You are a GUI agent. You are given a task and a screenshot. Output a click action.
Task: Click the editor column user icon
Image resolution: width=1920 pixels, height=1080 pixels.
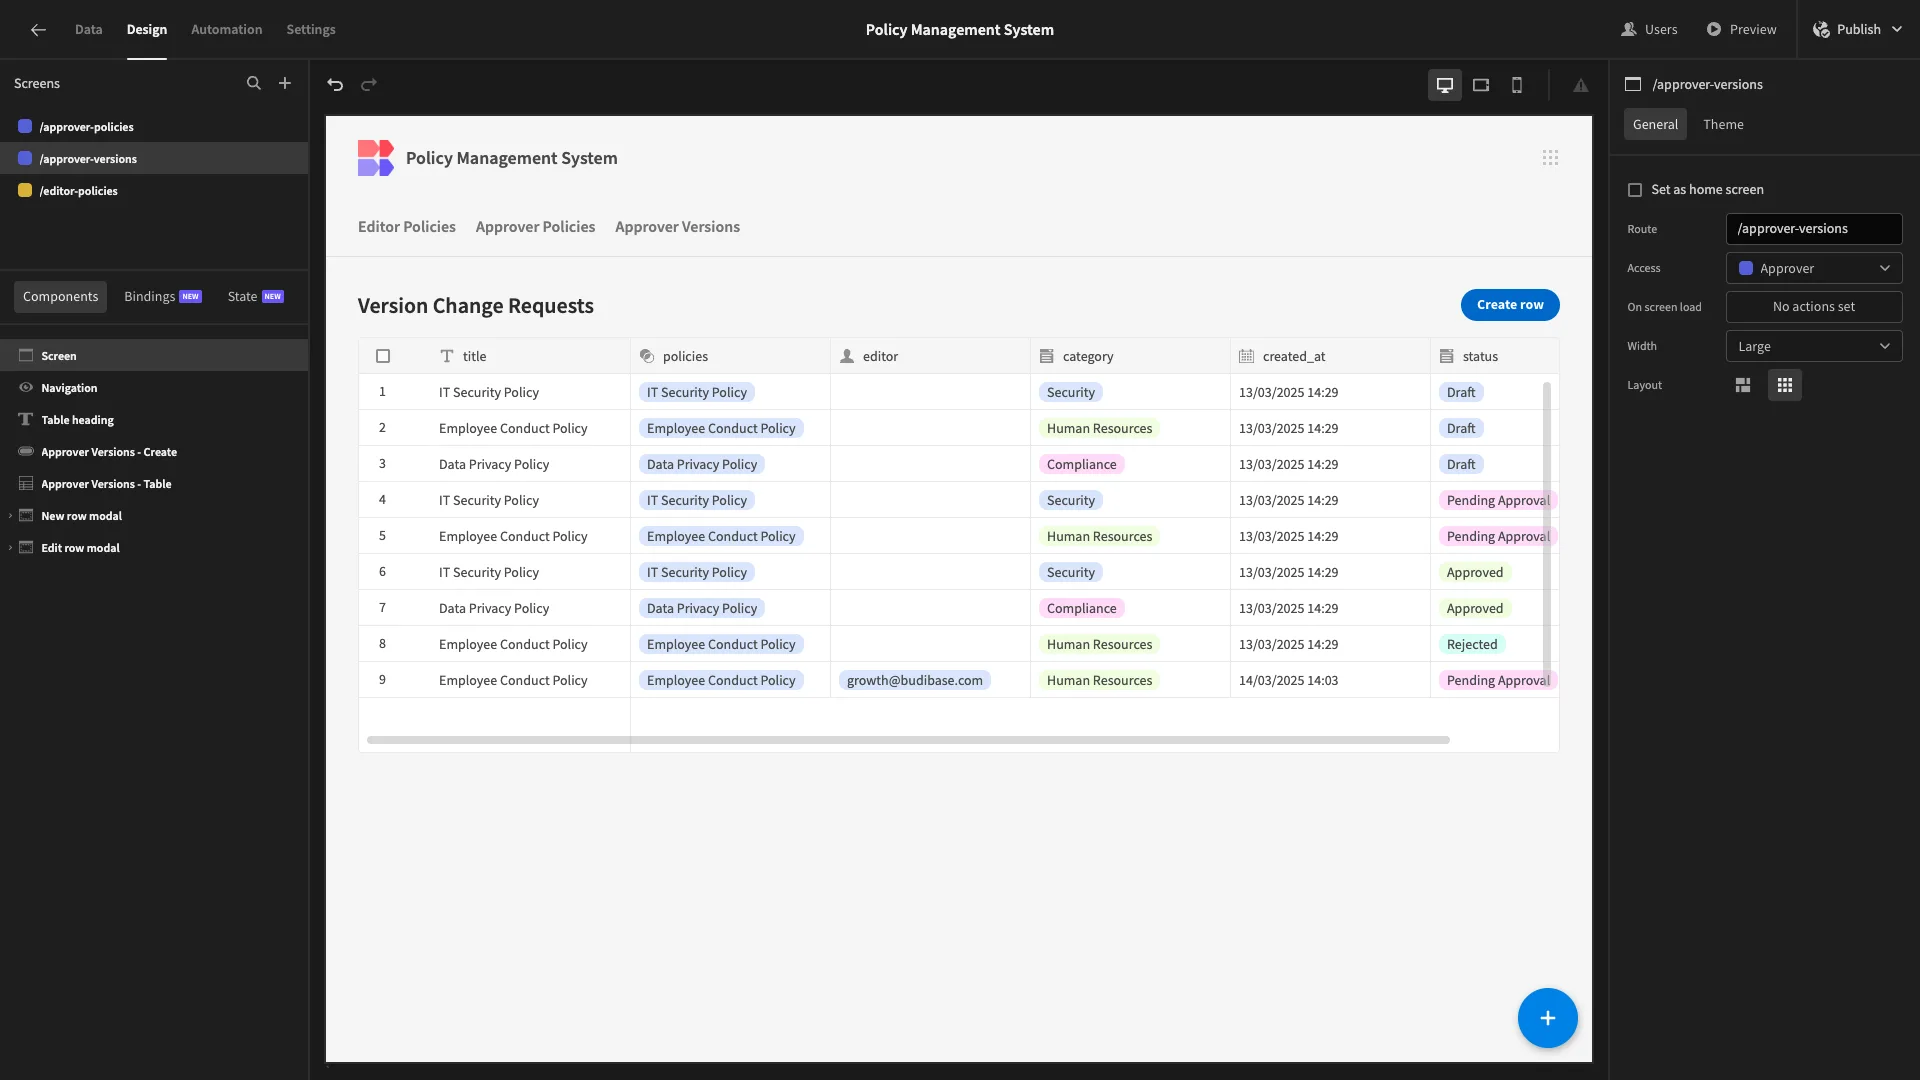[847, 357]
